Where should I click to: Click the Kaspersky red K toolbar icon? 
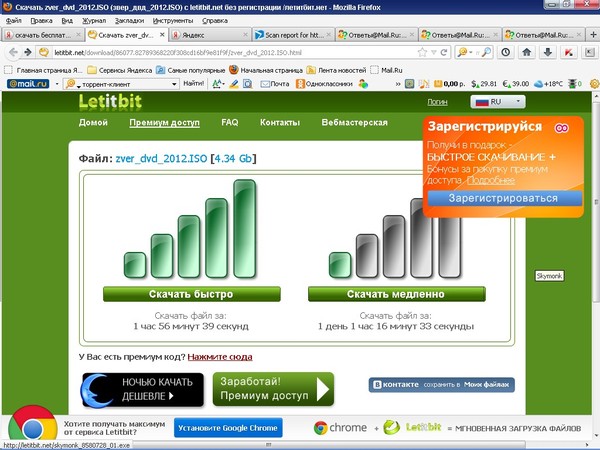tap(569, 52)
